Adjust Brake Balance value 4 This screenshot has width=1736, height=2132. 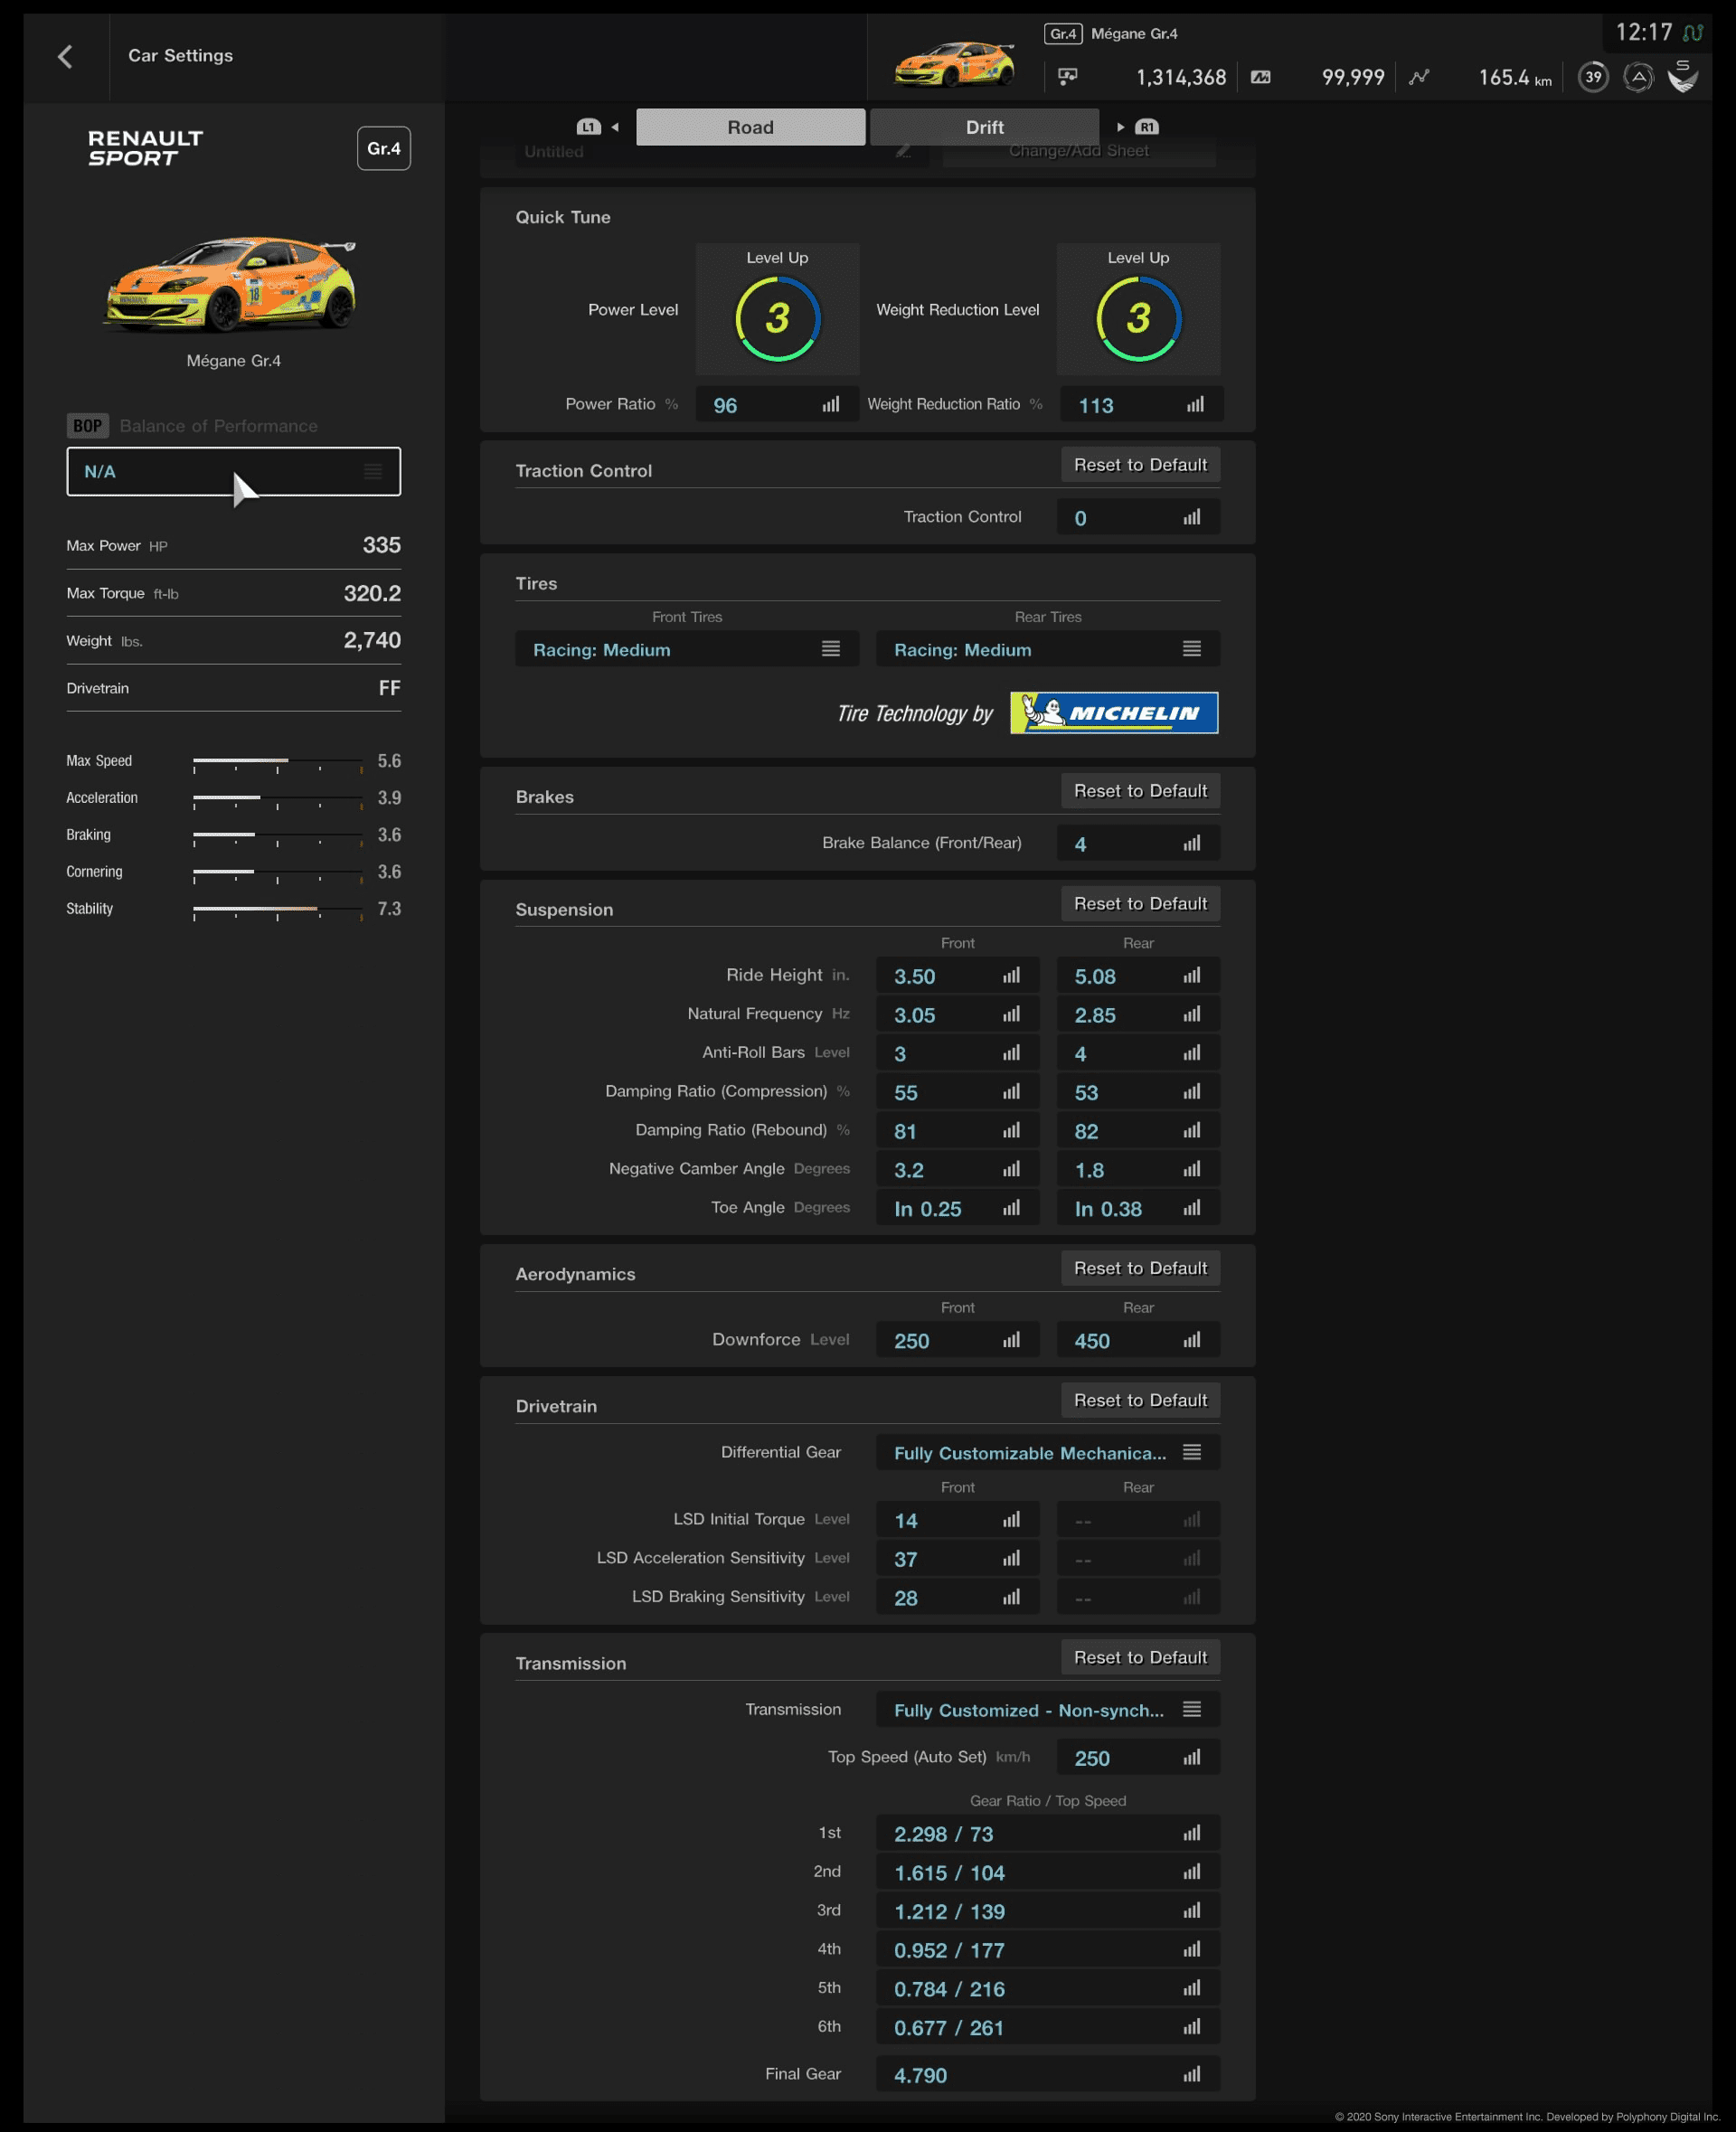point(1138,843)
